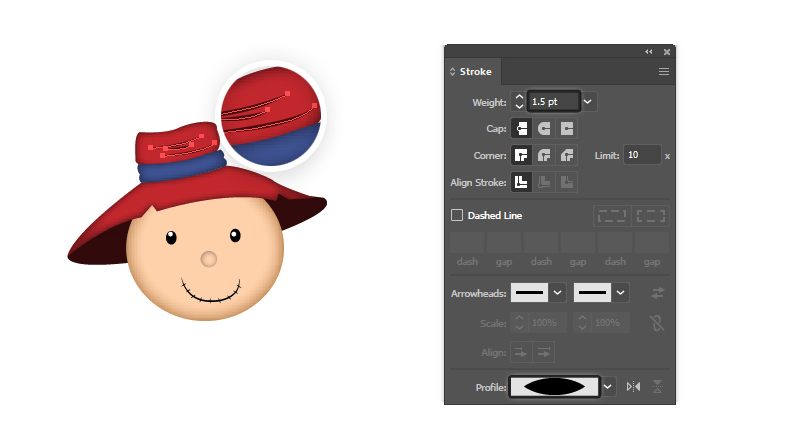Choose the Round Join corner icon
The height and width of the screenshot is (440, 800).
(544, 155)
